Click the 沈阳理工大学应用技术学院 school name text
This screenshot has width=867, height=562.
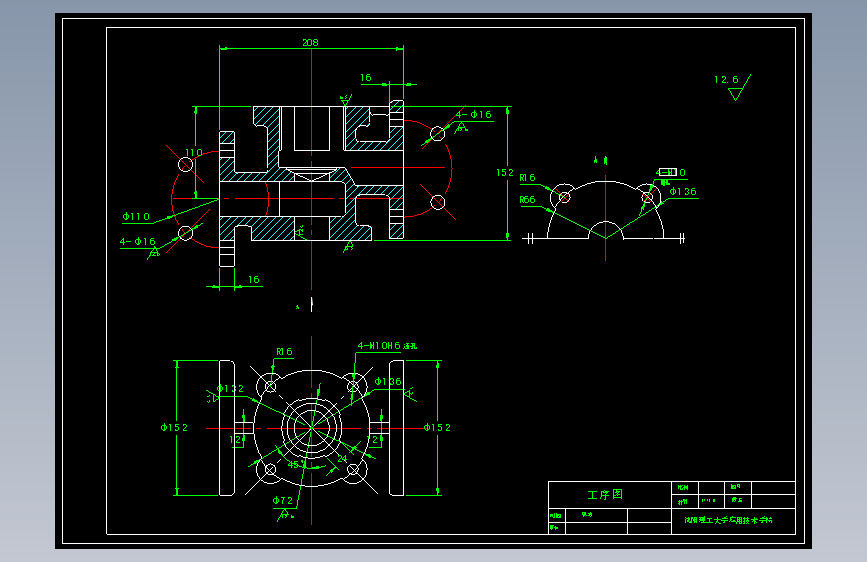point(728,520)
